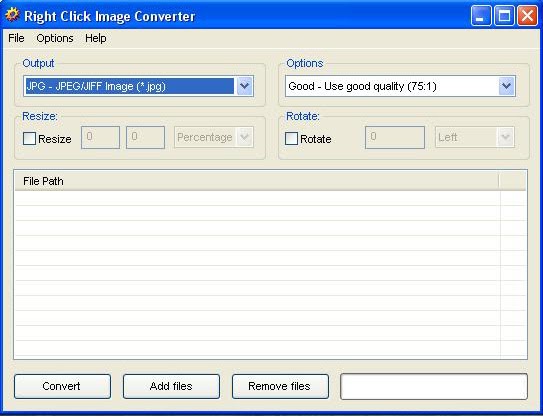Screen dimensions: 543x416
Task: Click the Add files button
Action: click(171, 386)
